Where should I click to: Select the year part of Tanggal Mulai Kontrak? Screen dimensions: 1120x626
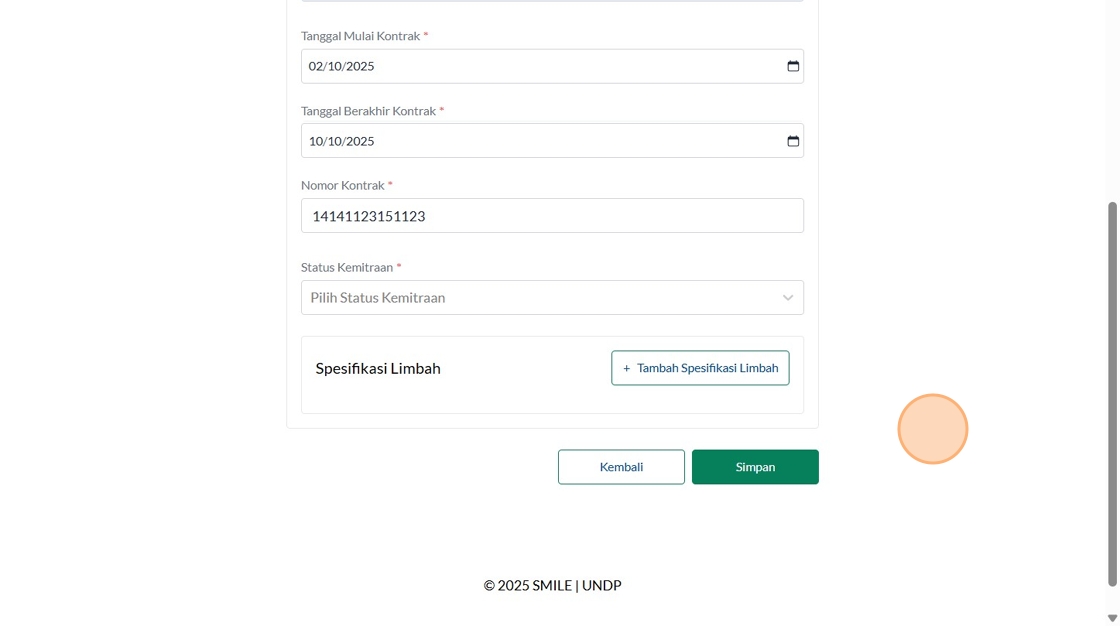click(x=360, y=66)
